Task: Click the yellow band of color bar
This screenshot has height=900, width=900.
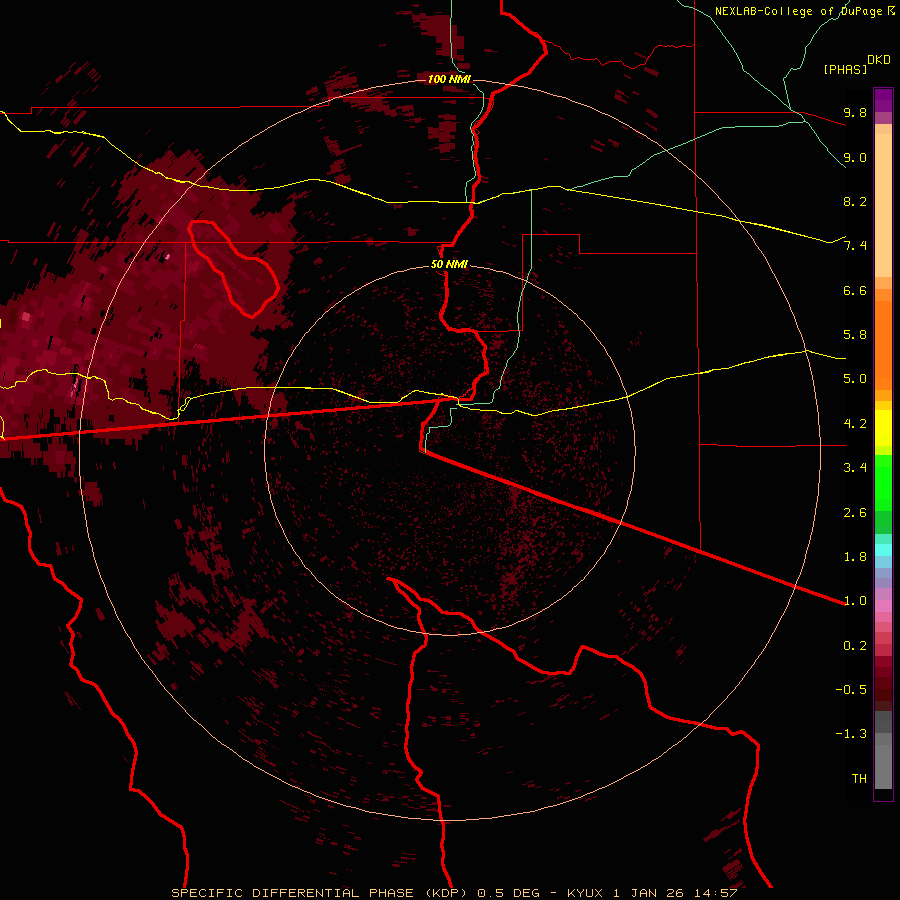Action: pyautogui.click(x=883, y=428)
